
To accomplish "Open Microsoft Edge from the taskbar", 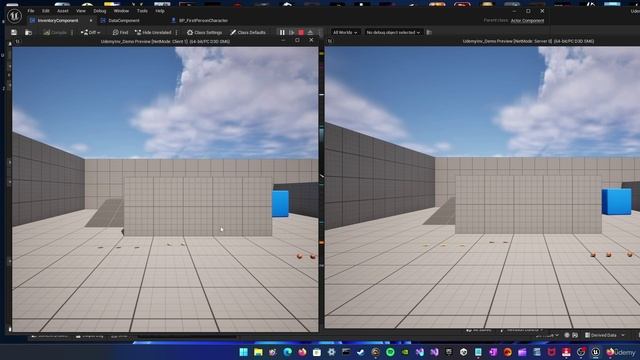I will [287, 352].
